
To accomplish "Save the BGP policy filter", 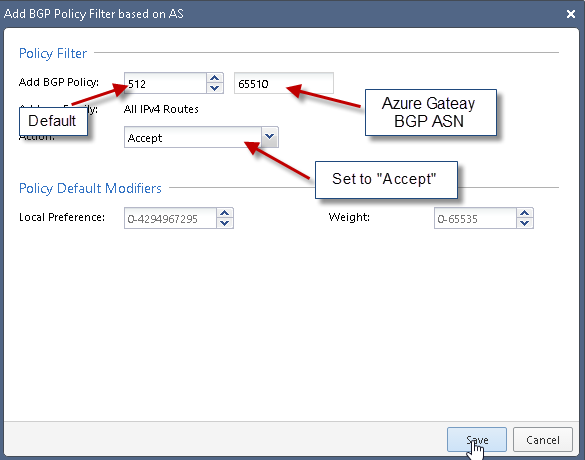I will (477, 440).
